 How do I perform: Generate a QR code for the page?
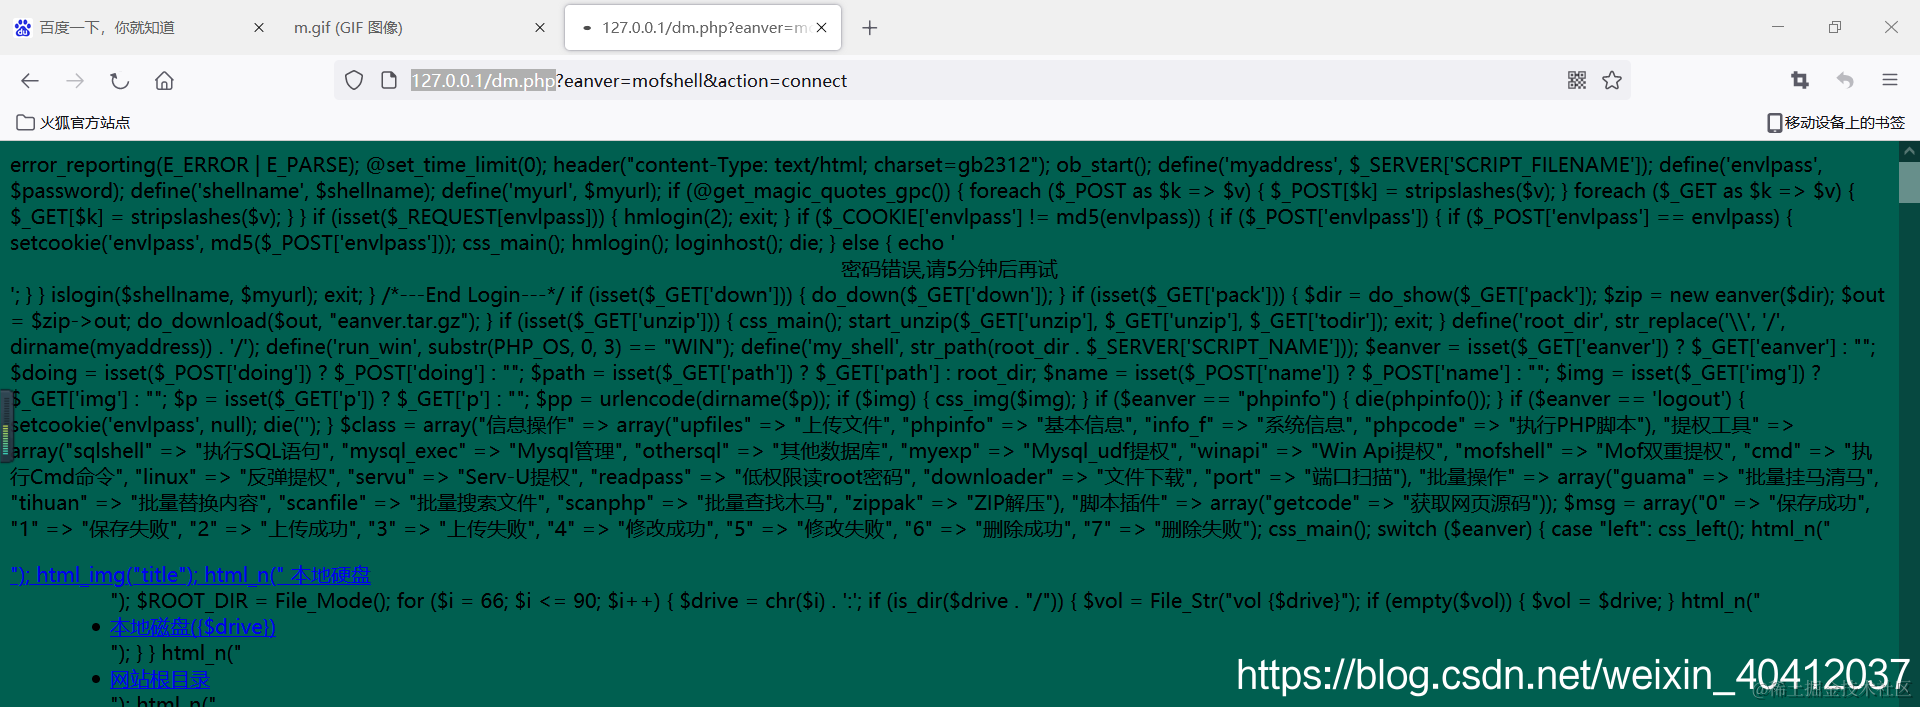(1577, 80)
